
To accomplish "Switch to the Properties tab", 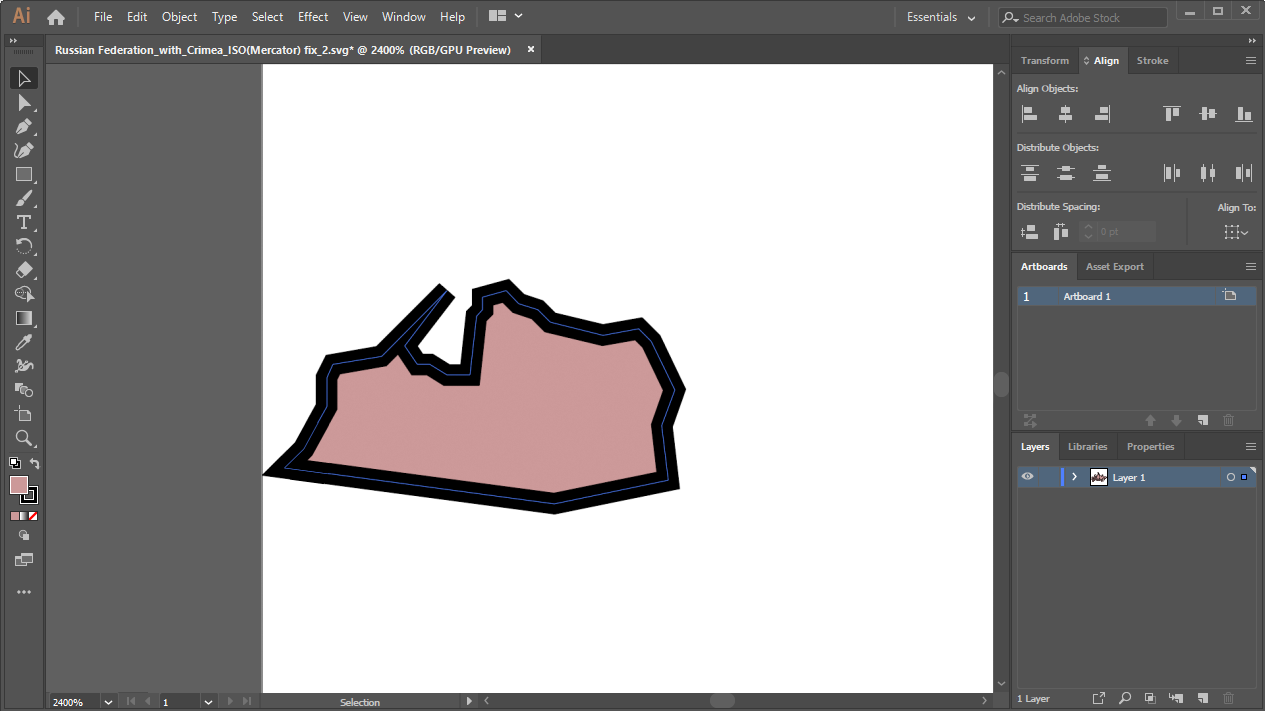I will pos(1150,447).
